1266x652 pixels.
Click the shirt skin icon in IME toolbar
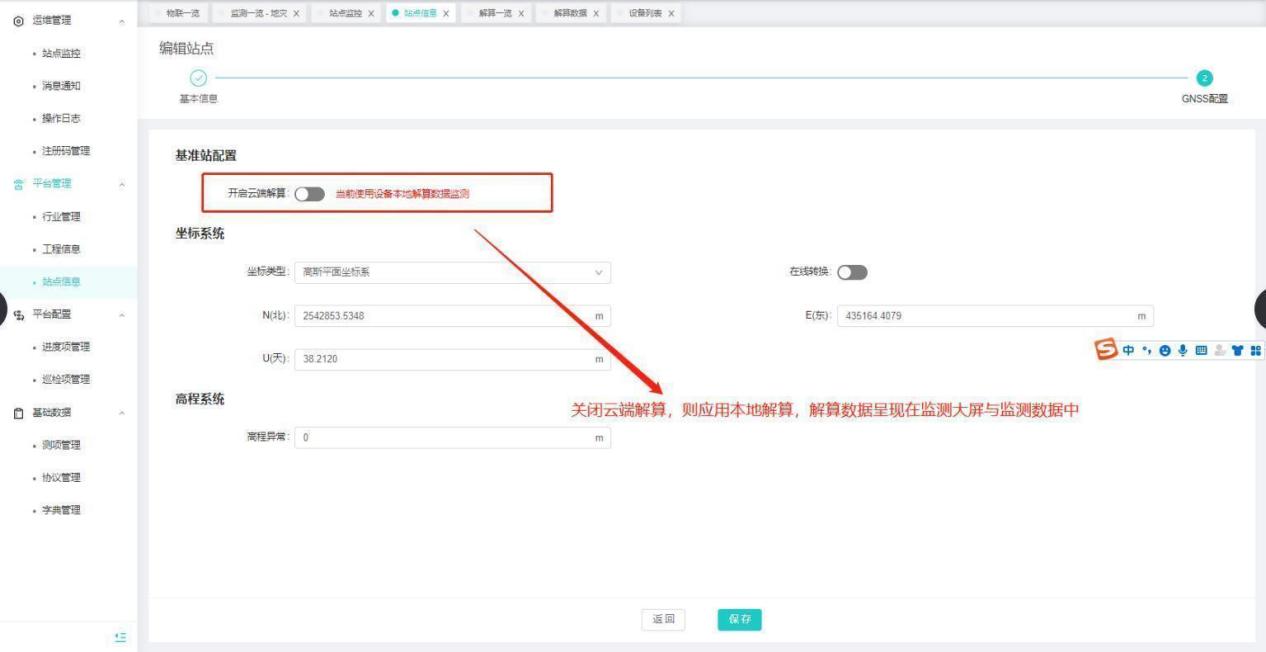tap(1236, 351)
